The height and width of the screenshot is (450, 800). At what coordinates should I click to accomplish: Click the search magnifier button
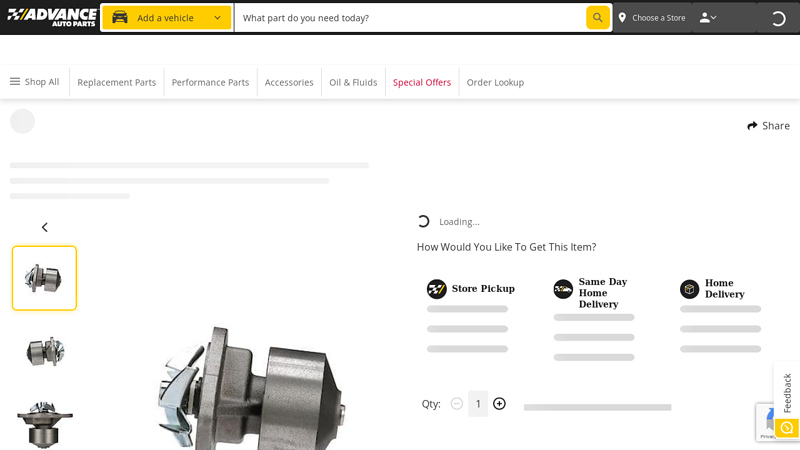597,17
